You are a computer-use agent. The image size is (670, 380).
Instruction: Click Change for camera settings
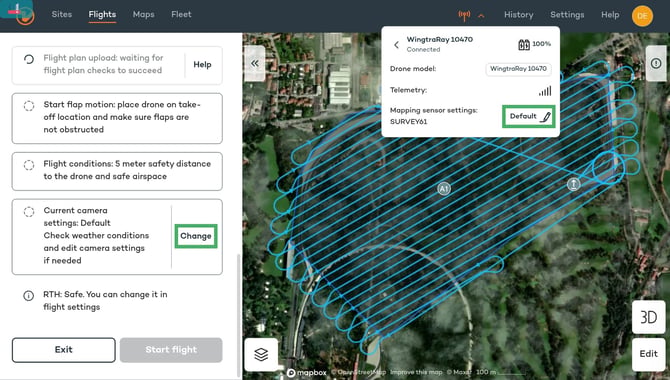[196, 236]
